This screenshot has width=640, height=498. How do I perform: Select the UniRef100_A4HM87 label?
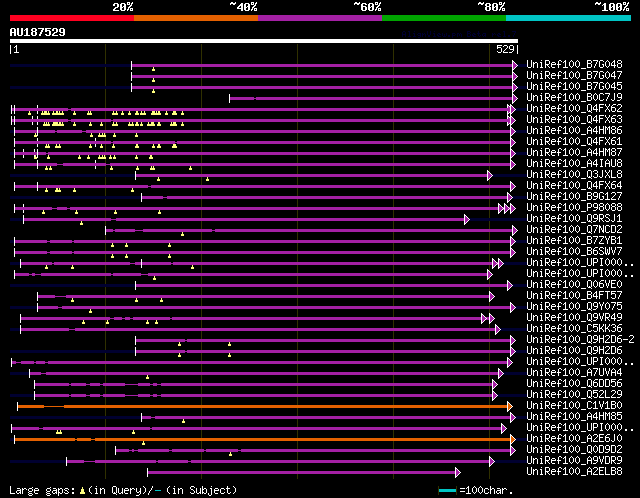pyautogui.click(x=574, y=153)
